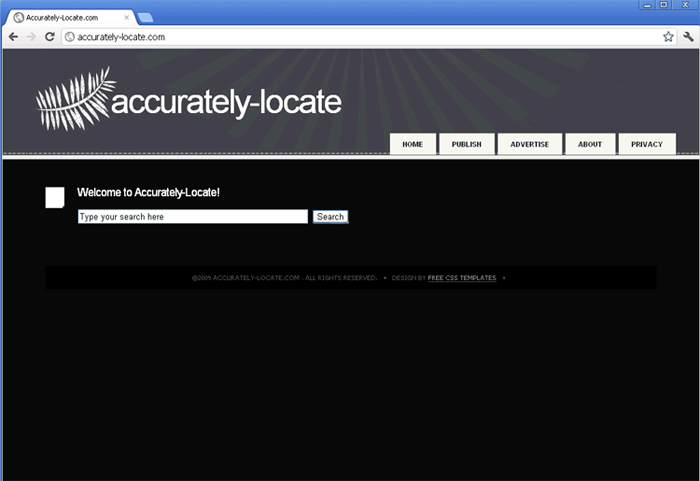Click the palm leaf logo image
This screenshot has width=700, height=481.
[x=75, y=99]
